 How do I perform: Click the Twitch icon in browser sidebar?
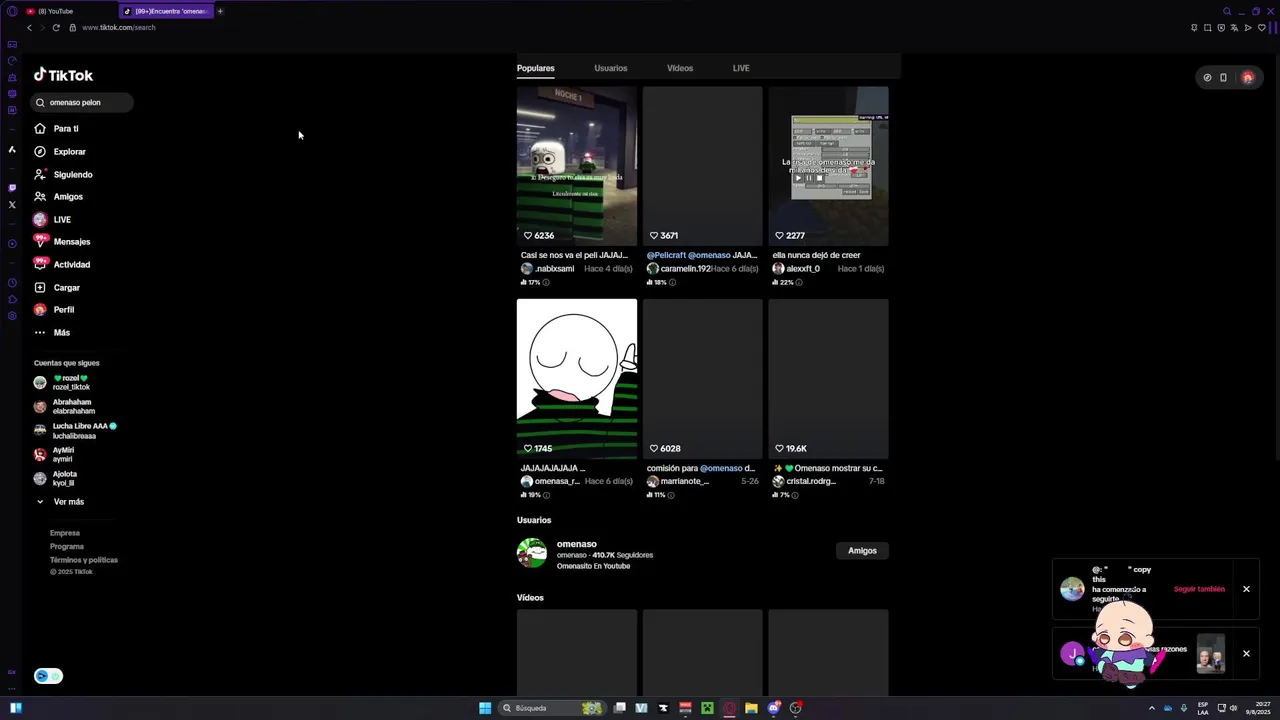(x=12, y=187)
